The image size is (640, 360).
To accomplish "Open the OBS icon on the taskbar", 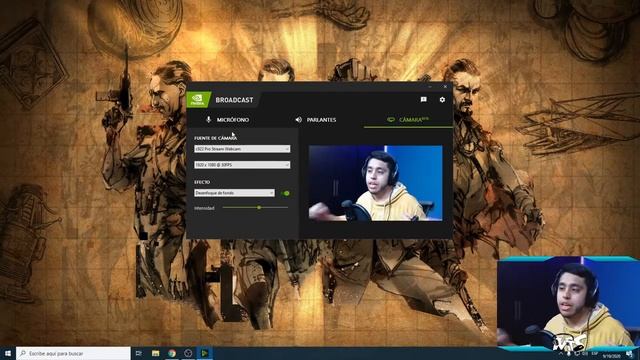I will click(x=188, y=353).
